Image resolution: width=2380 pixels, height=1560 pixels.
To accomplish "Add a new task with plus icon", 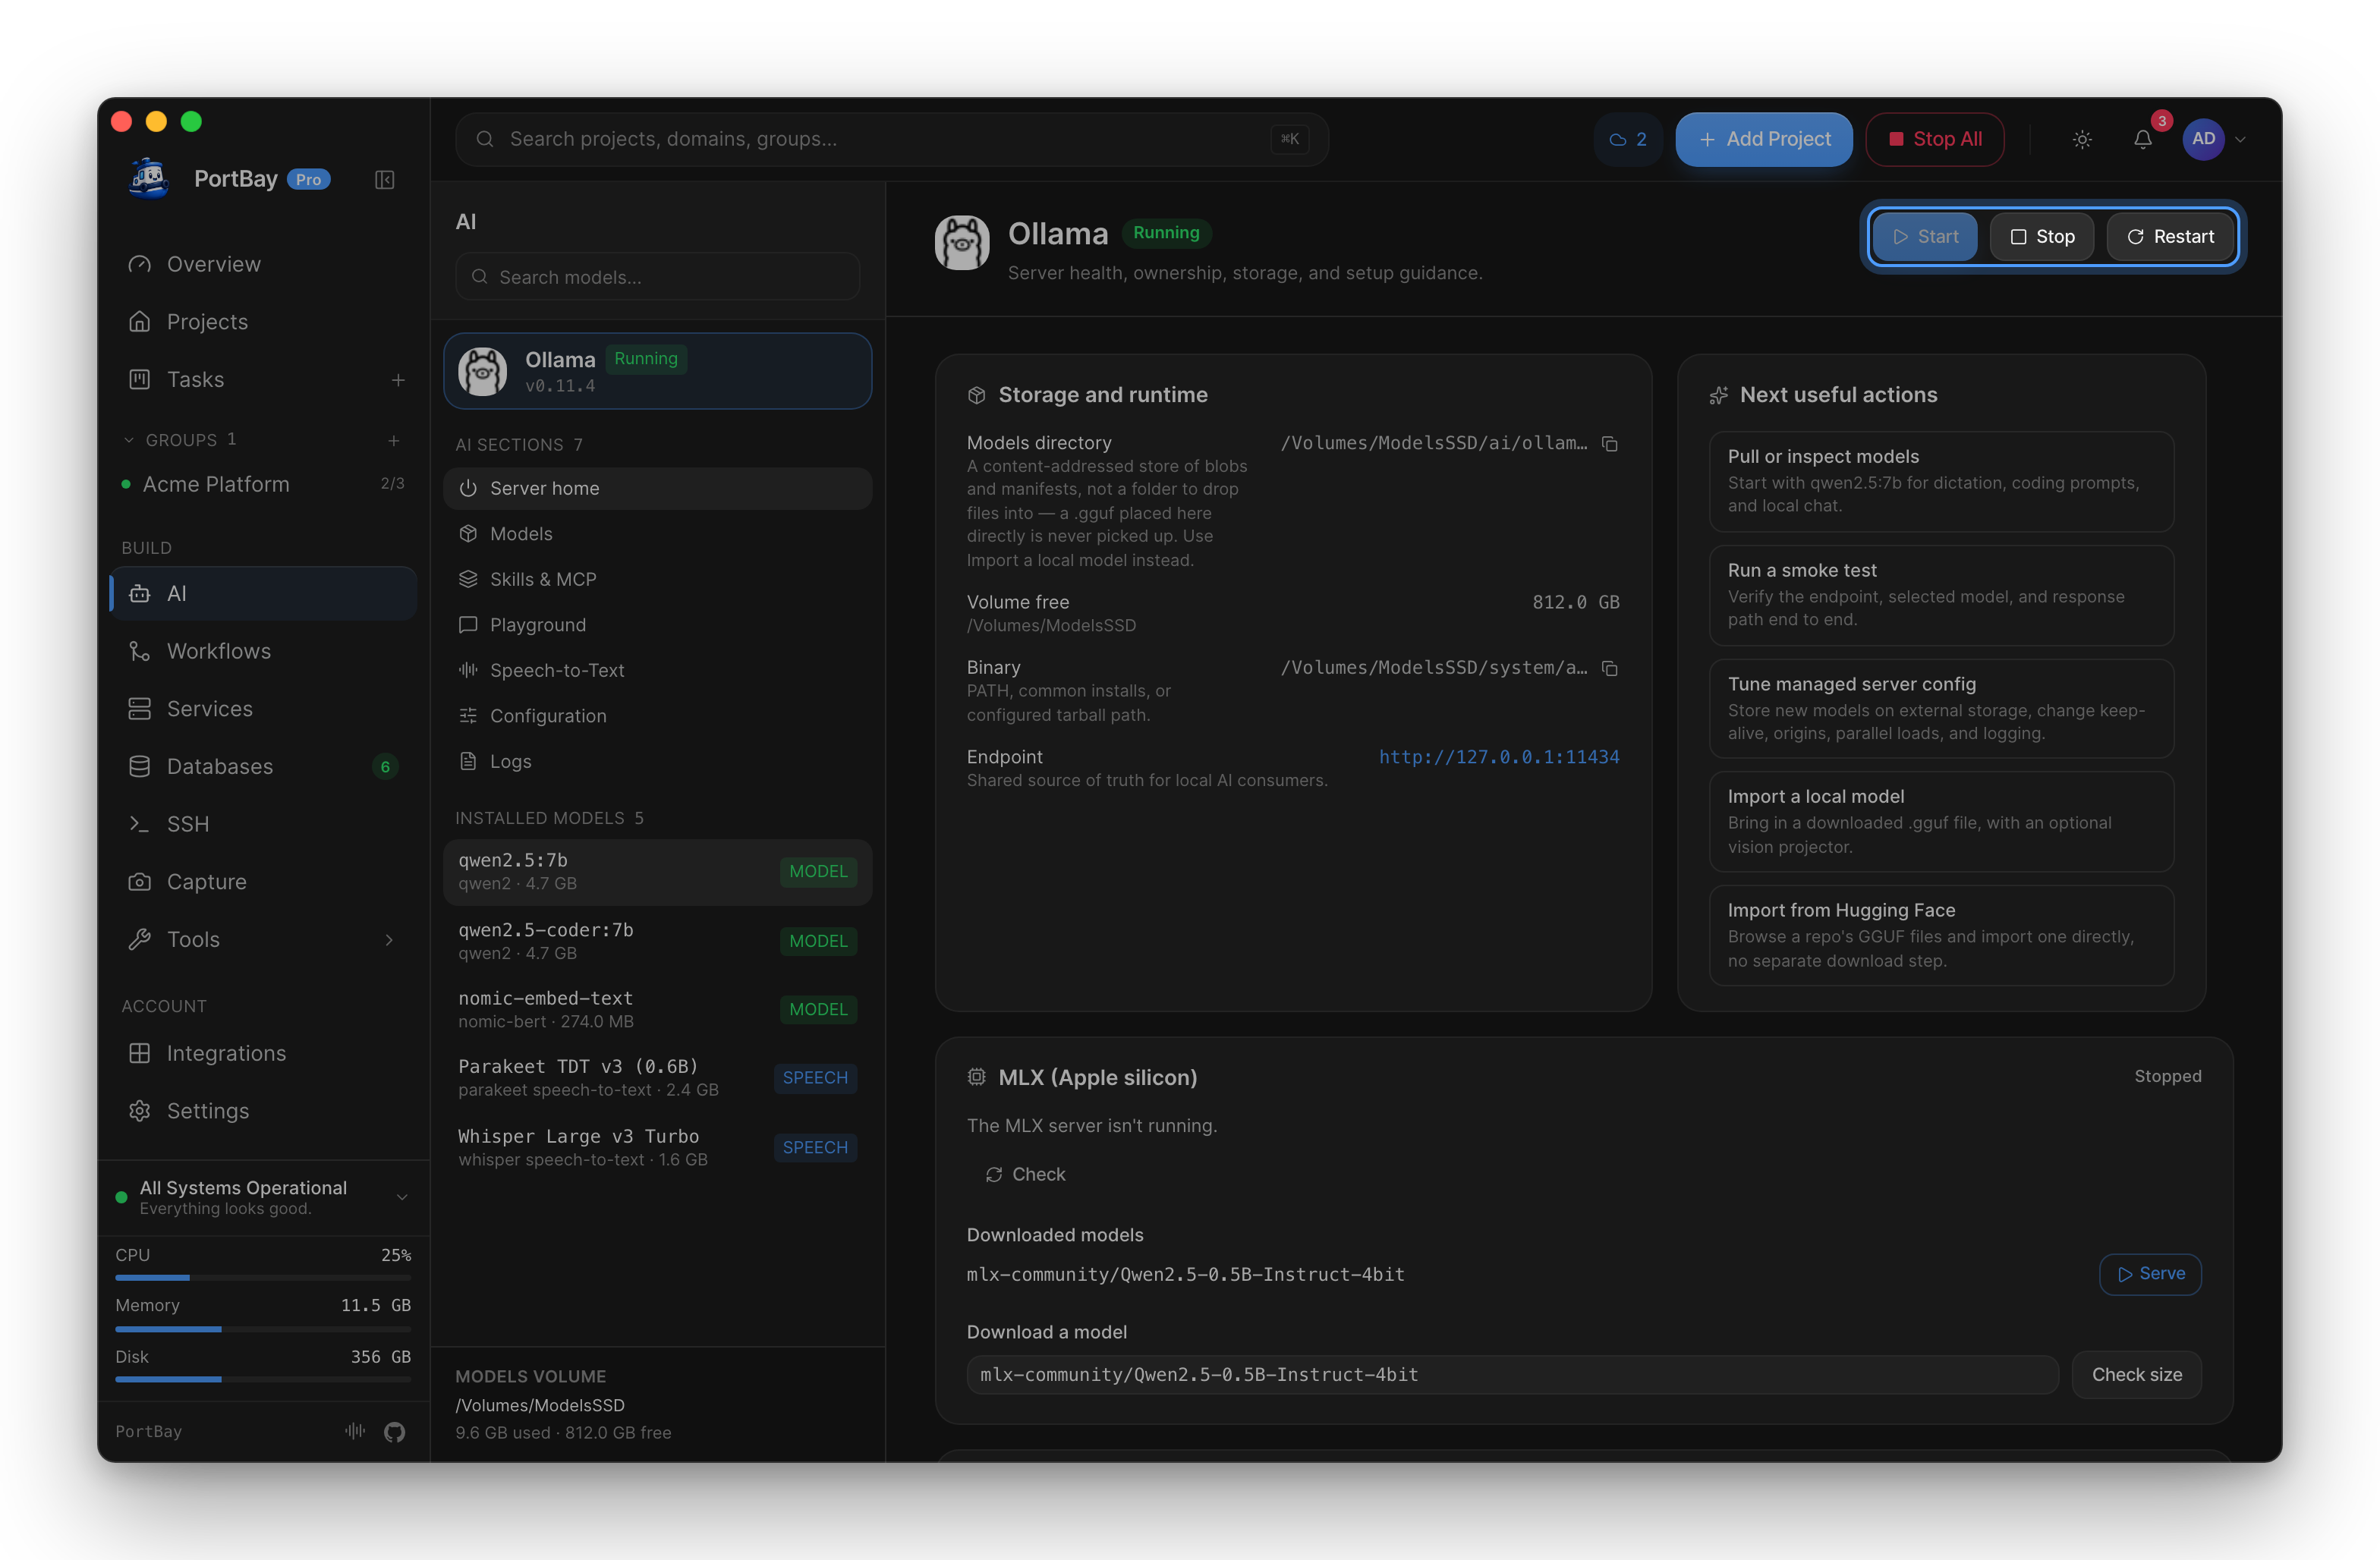I will point(398,380).
